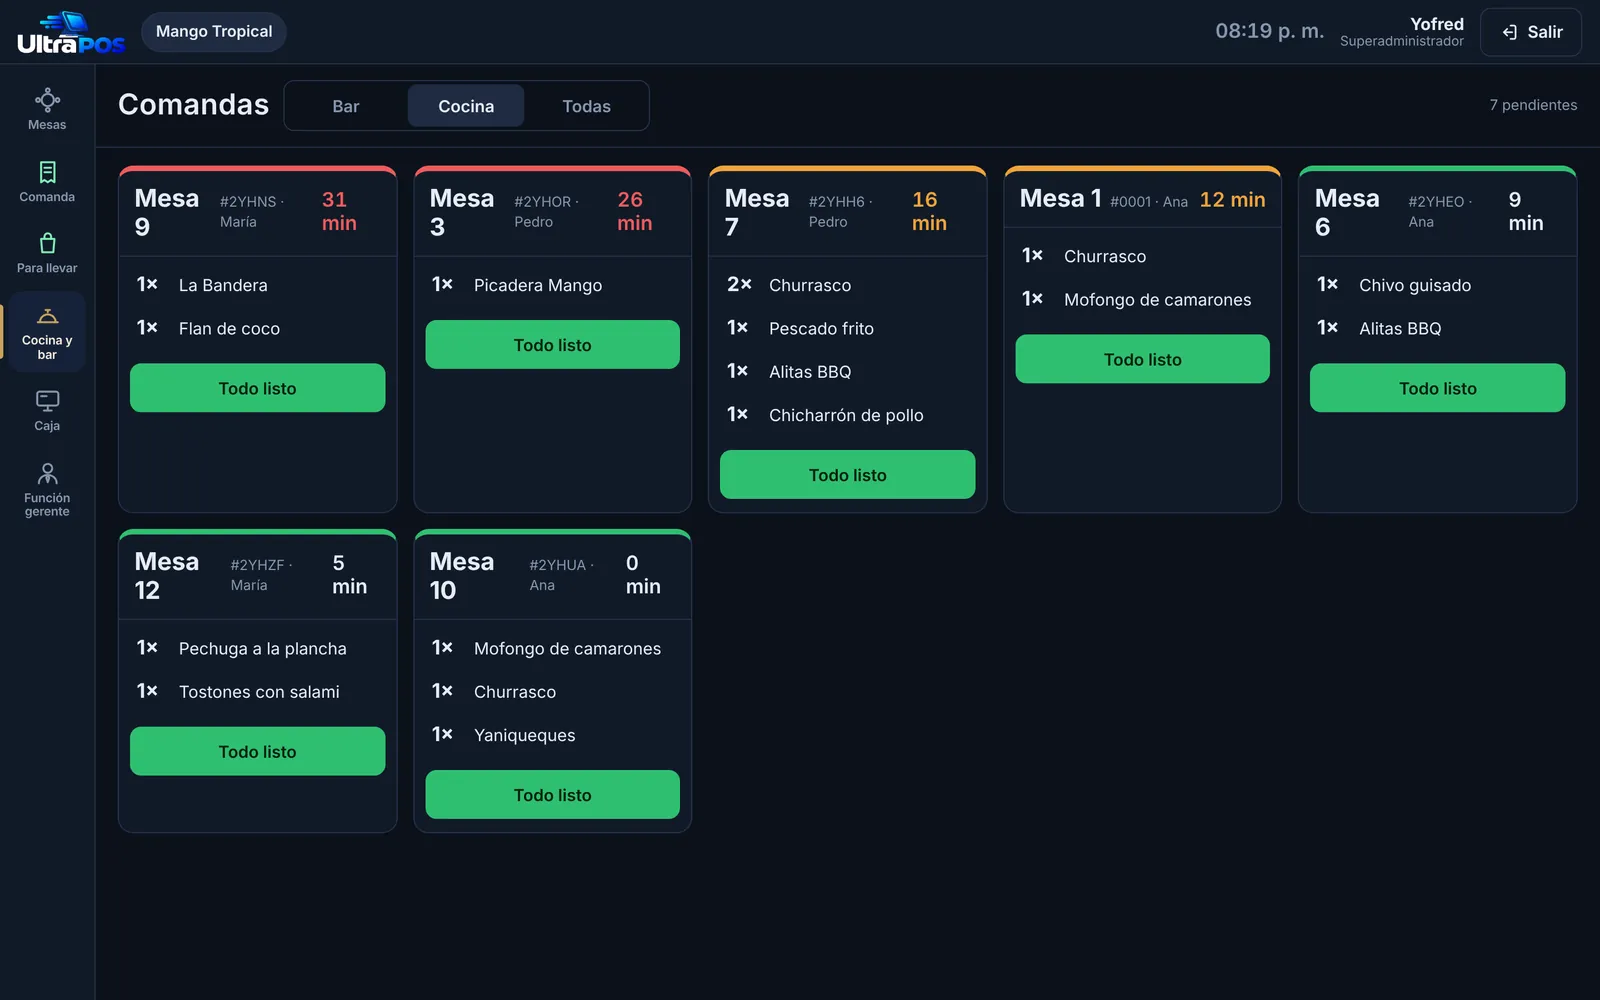The width and height of the screenshot is (1600, 1000).
Task: Mark Mesa 9 order Todo listo
Action: click(257, 388)
